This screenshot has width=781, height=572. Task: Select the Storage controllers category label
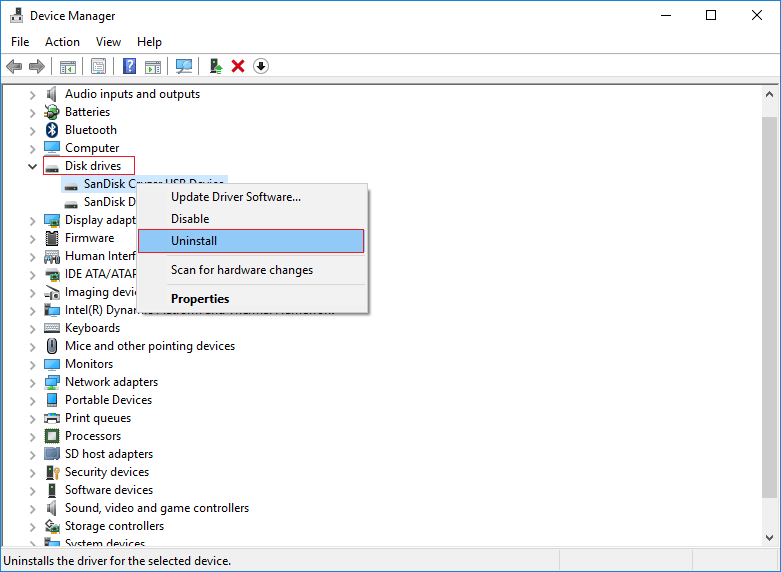click(115, 526)
